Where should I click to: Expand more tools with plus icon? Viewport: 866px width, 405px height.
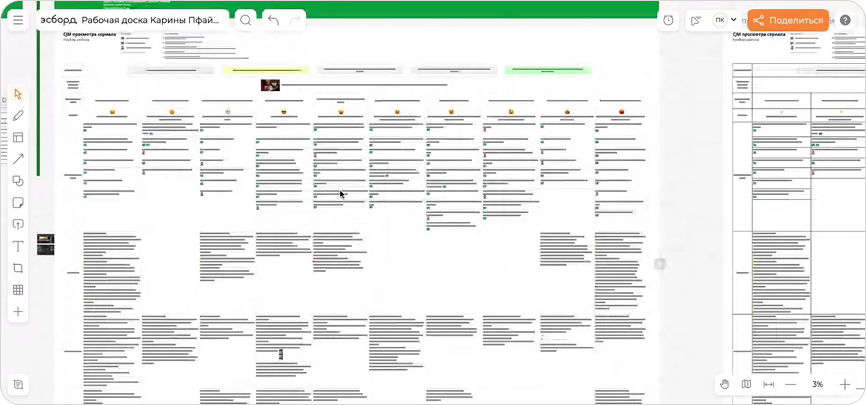pyautogui.click(x=18, y=312)
